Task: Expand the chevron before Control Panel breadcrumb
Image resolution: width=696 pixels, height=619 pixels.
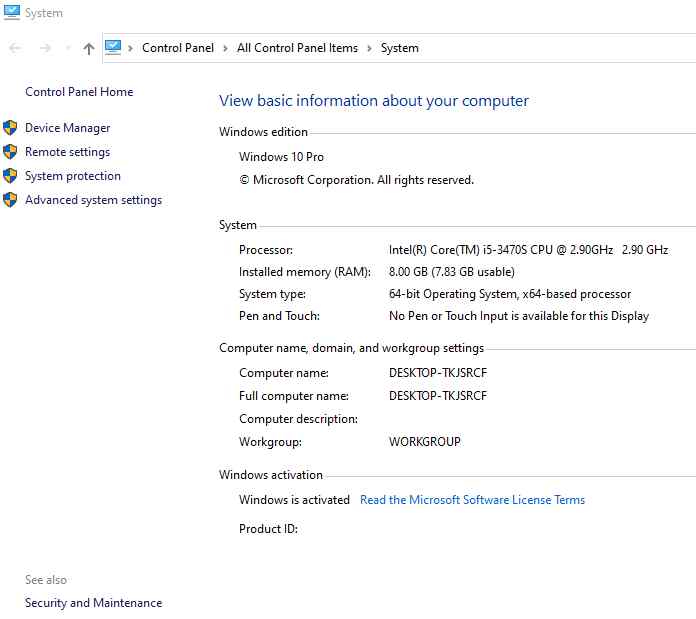Action: (130, 48)
